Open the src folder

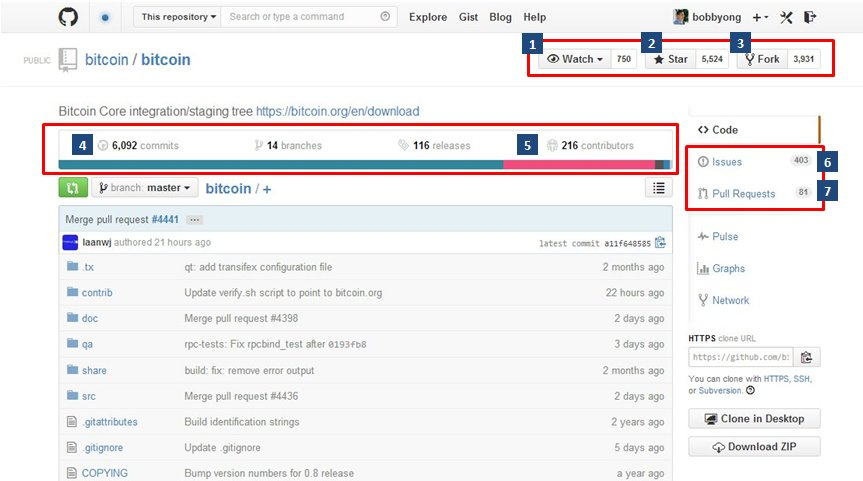[89, 396]
